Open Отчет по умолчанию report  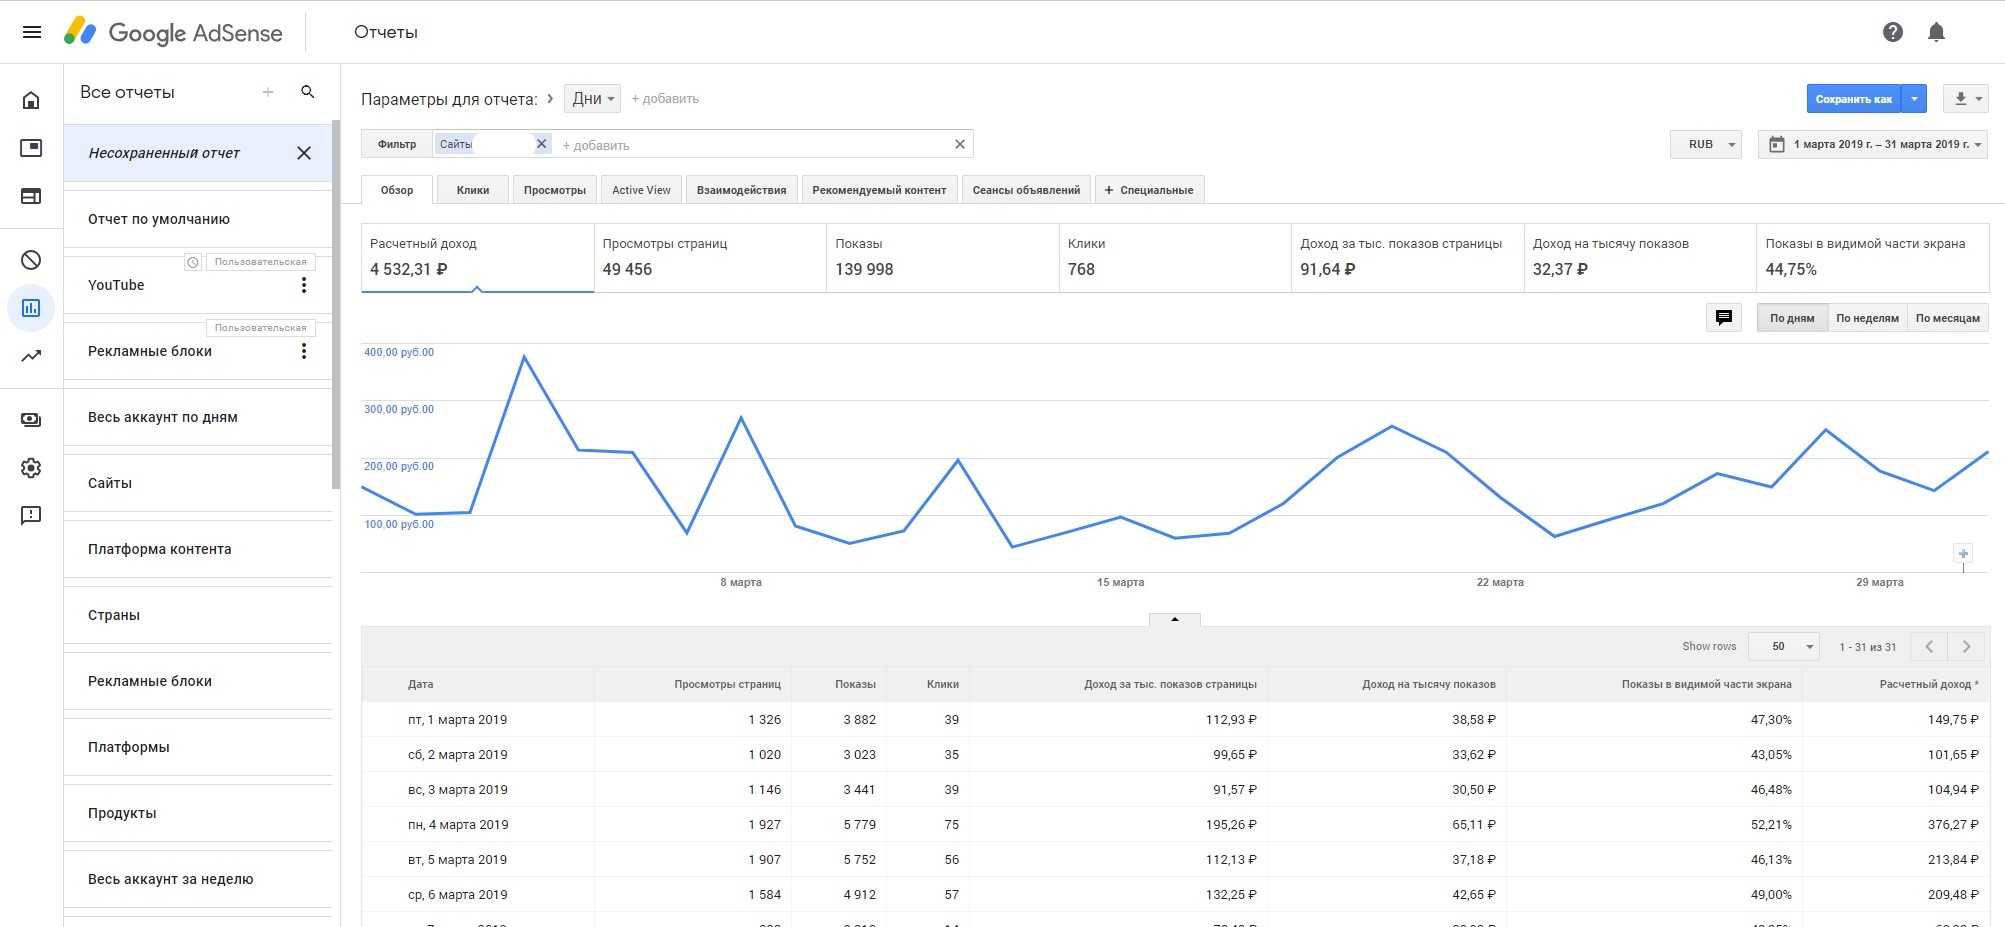click(198, 219)
